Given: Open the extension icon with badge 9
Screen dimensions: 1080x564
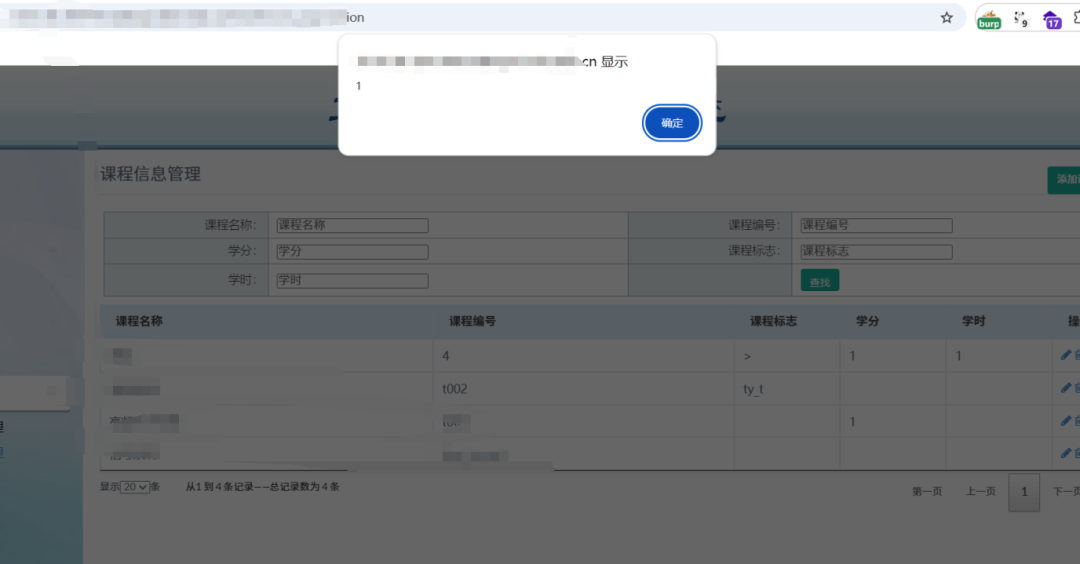Looking at the screenshot, I should [x=1020, y=19].
